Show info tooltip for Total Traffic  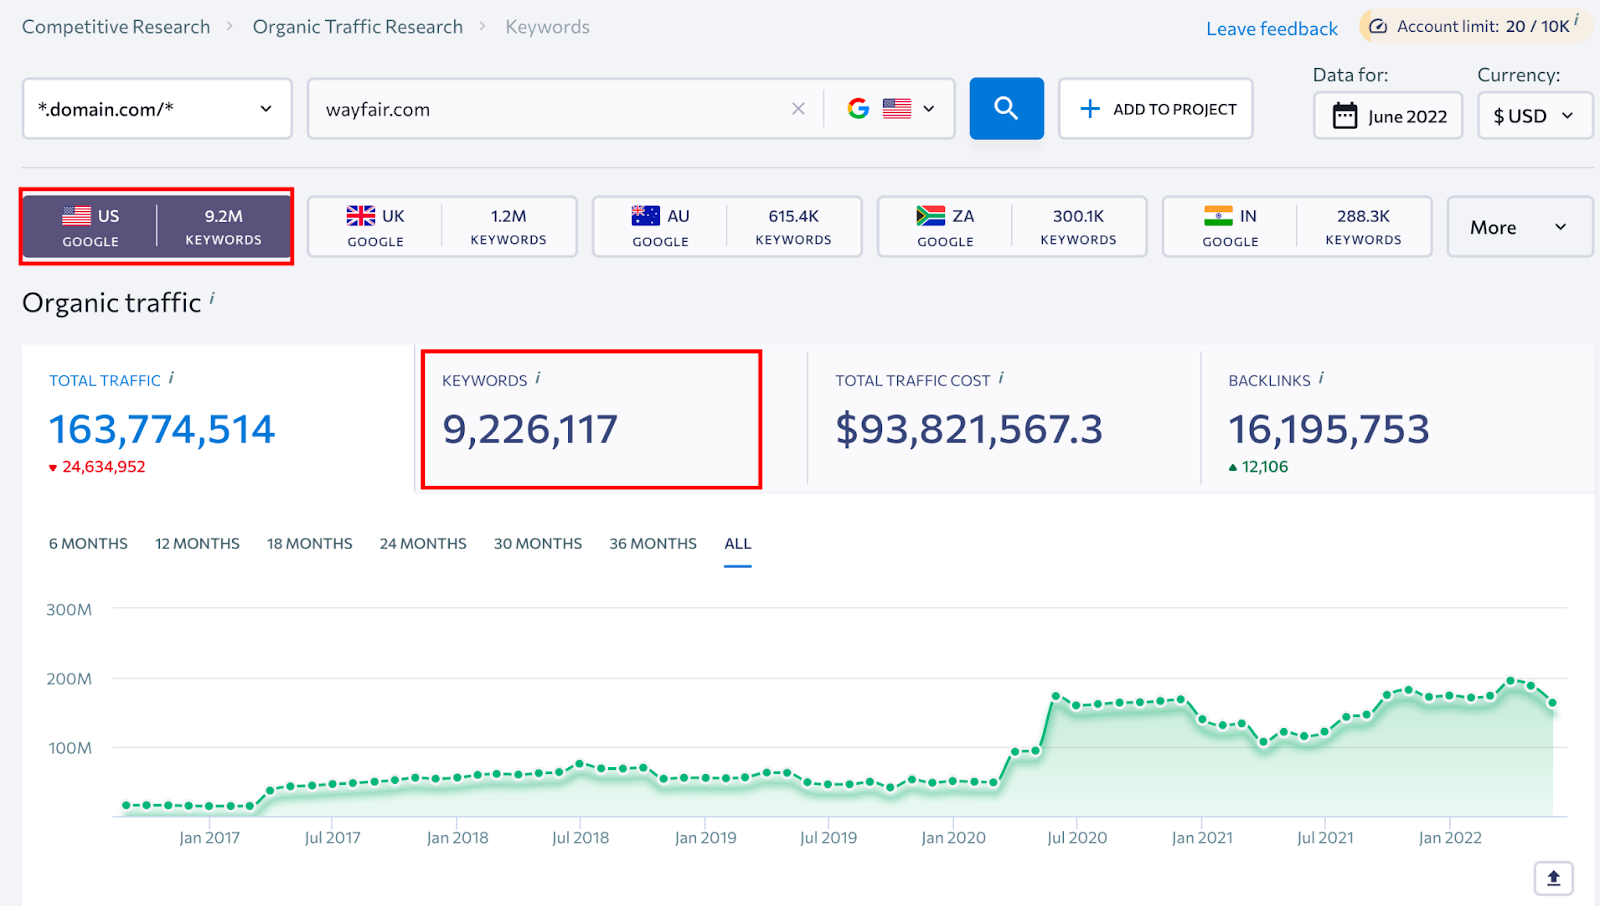tap(171, 378)
